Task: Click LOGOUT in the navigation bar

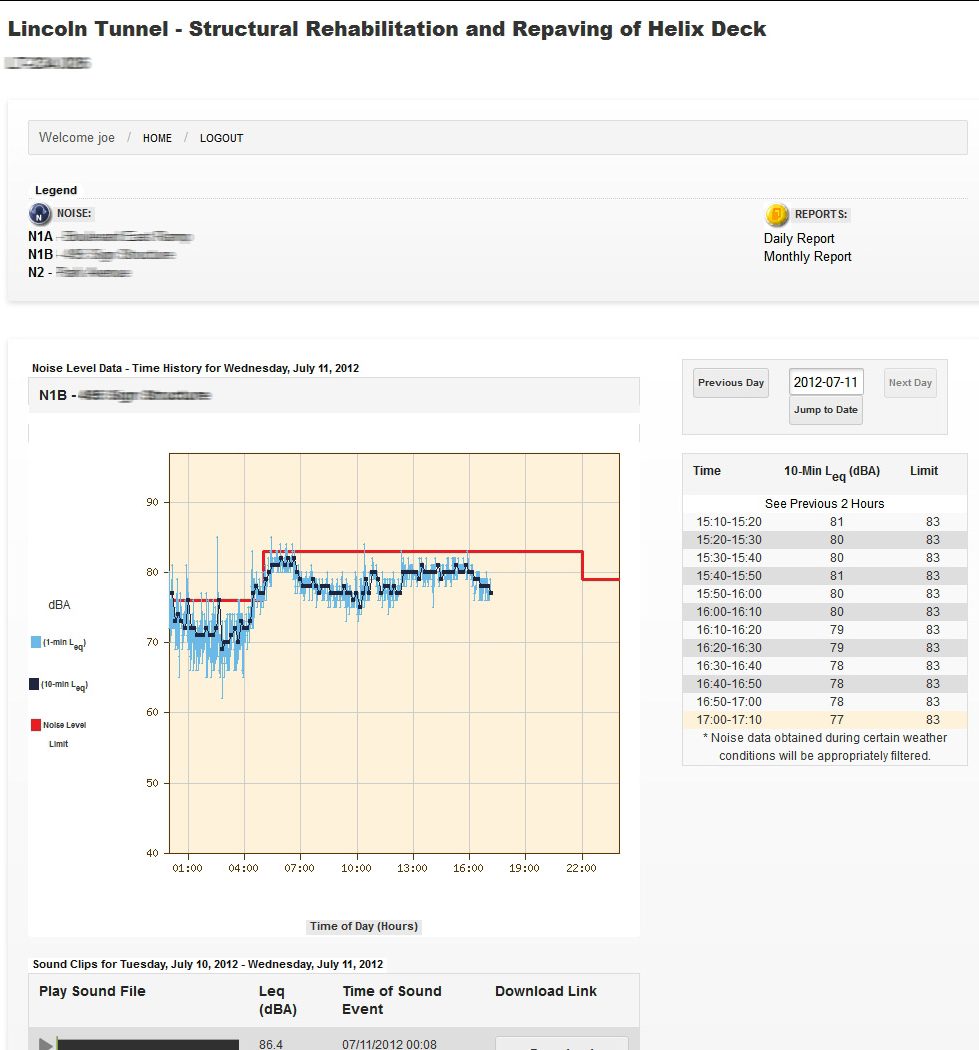Action: 221,138
